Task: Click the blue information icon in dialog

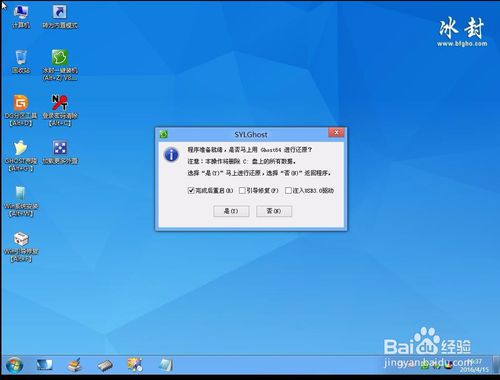Action: click(x=171, y=155)
